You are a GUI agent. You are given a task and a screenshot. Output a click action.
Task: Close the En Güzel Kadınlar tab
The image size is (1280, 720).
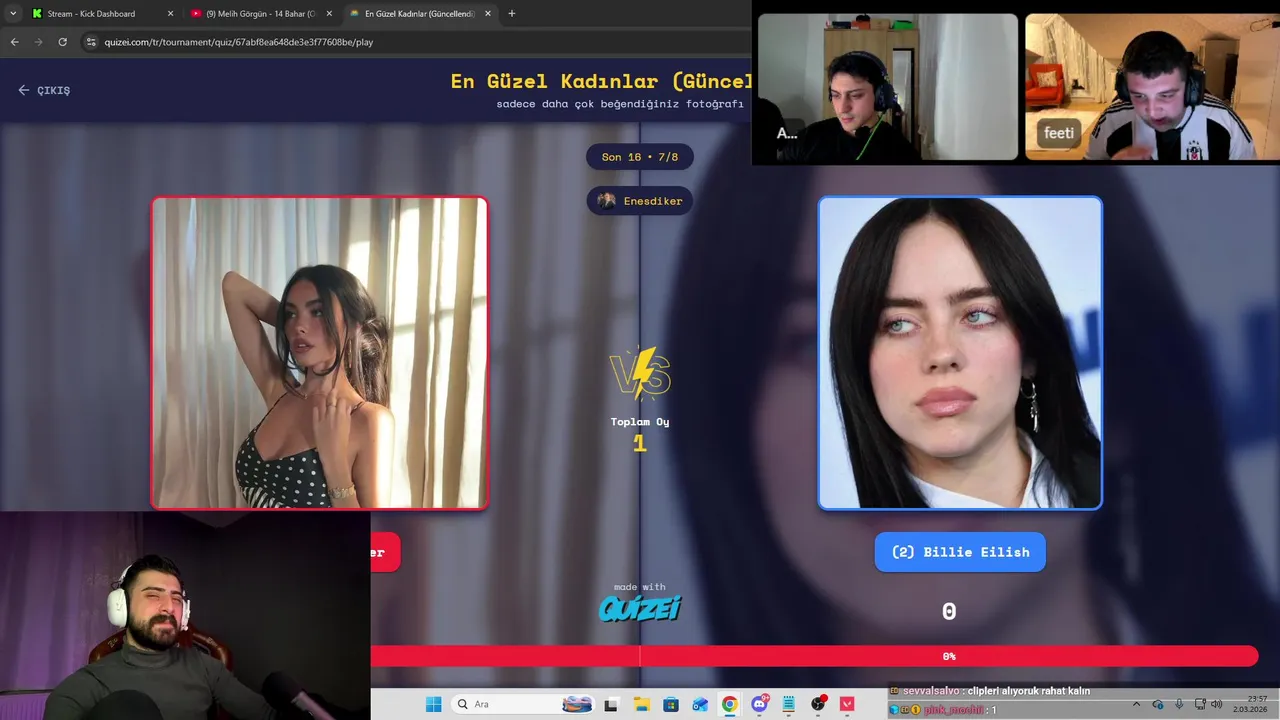coord(487,14)
